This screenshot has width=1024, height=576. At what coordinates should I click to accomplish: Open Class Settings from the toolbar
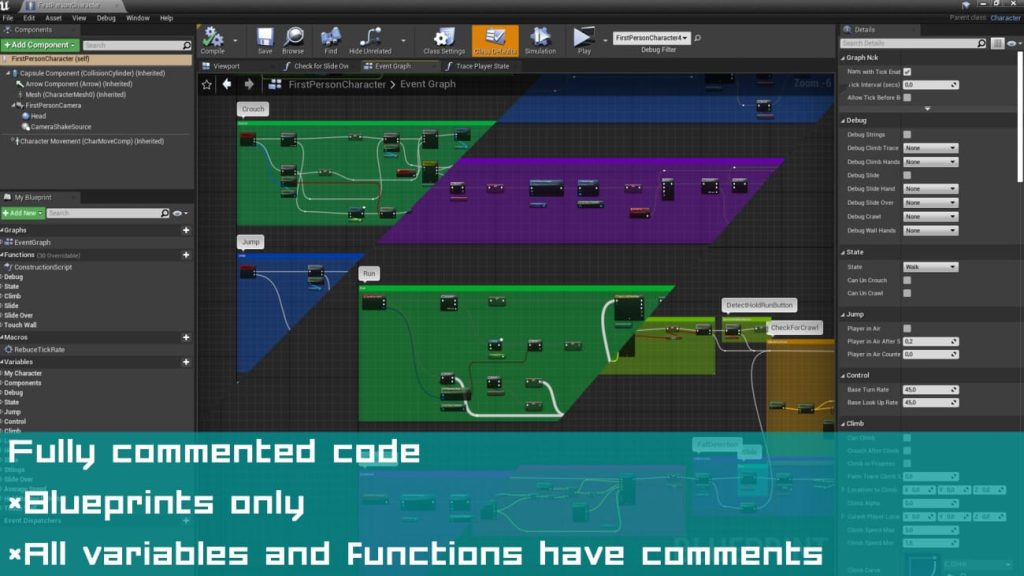coord(444,39)
